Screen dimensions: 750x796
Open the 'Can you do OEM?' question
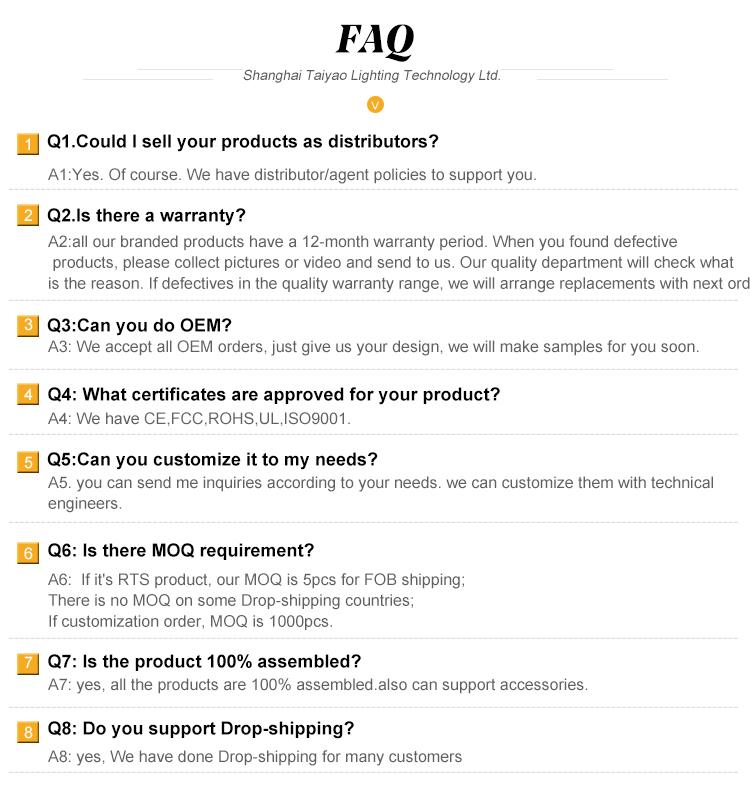(x=140, y=325)
